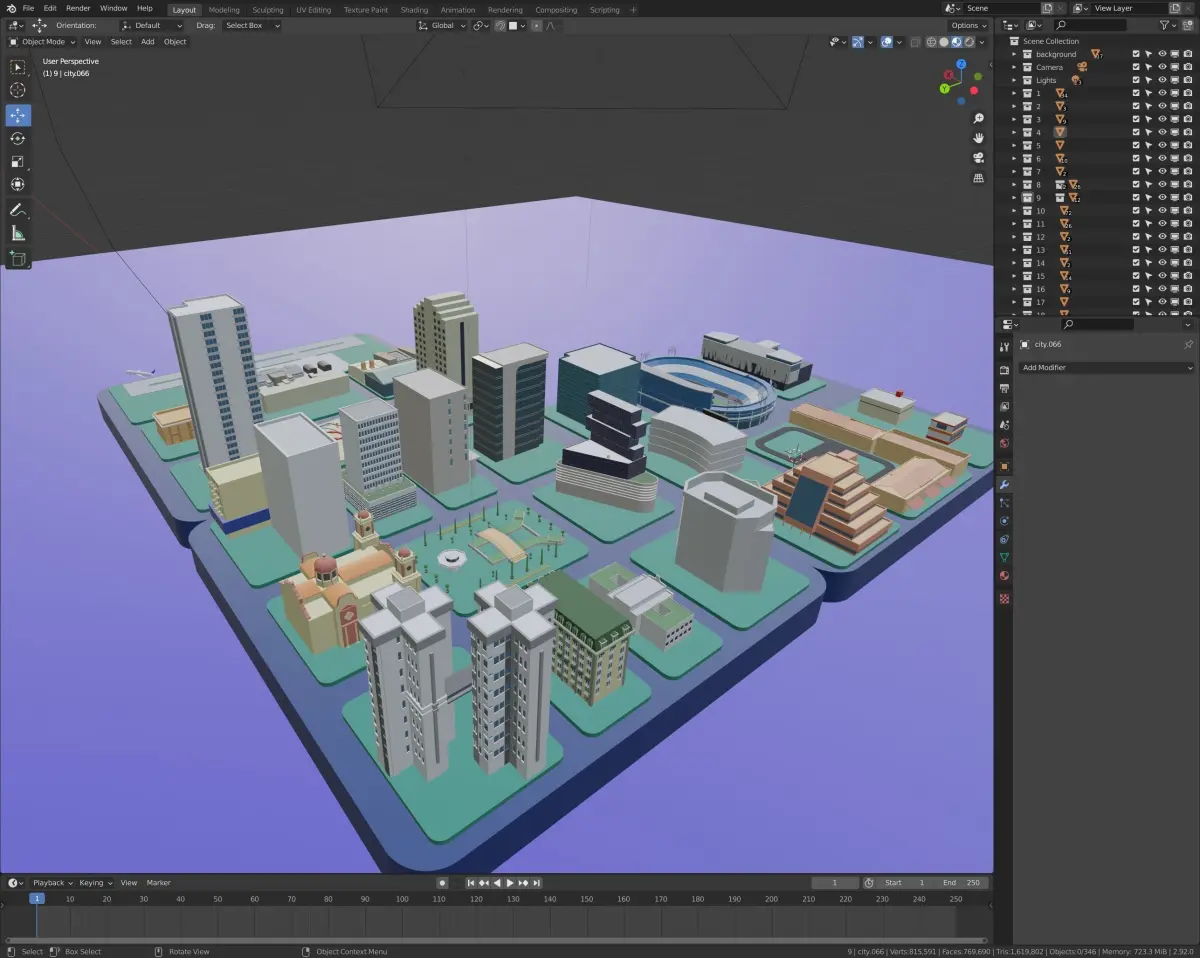Activate the Rotate tool
This screenshot has height=958, width=1200.
point(18,138)
